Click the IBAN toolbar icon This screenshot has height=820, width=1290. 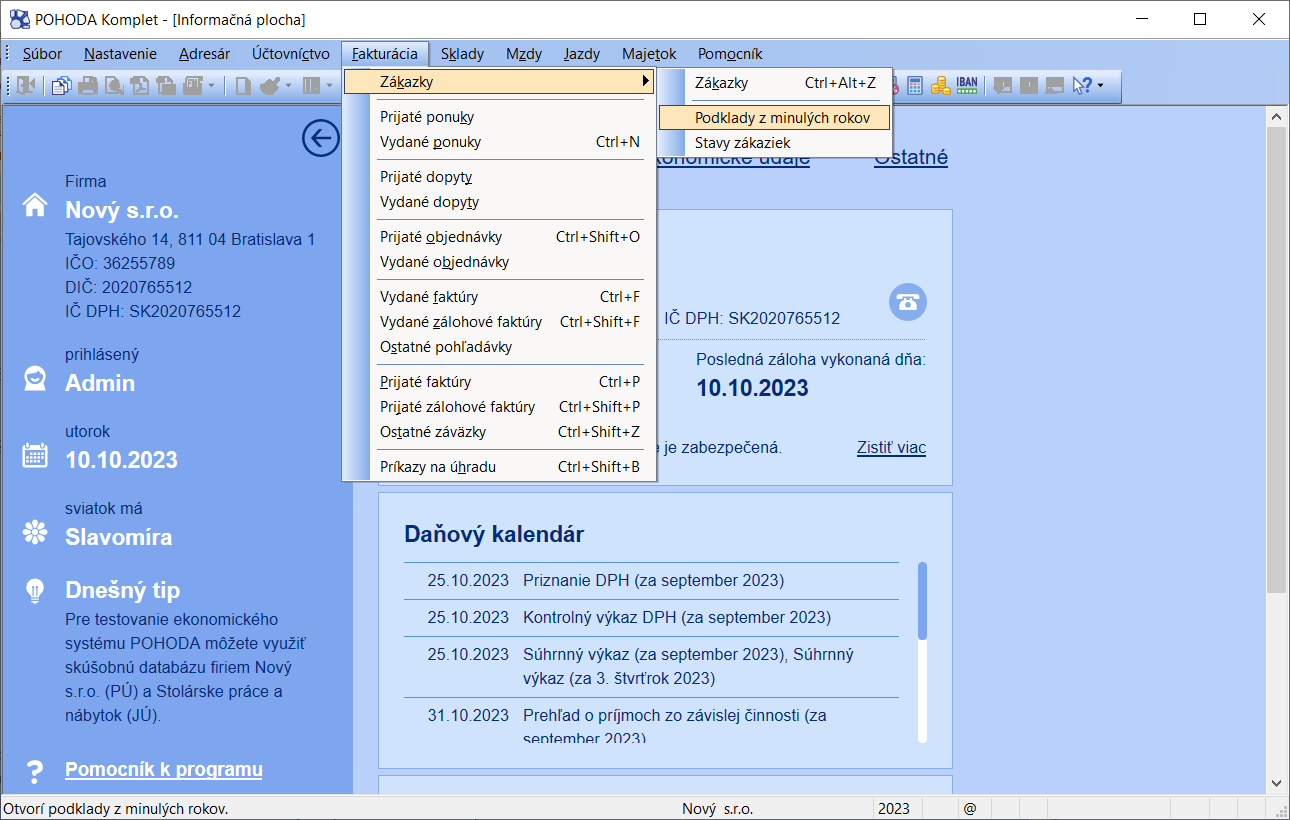tap(967, 86)
